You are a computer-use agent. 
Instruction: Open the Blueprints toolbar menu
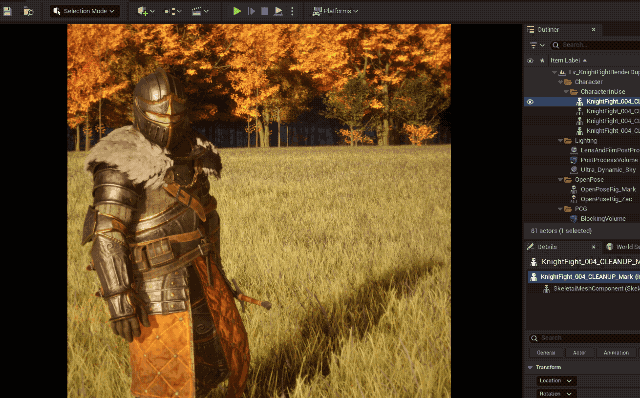coord(173,11)
